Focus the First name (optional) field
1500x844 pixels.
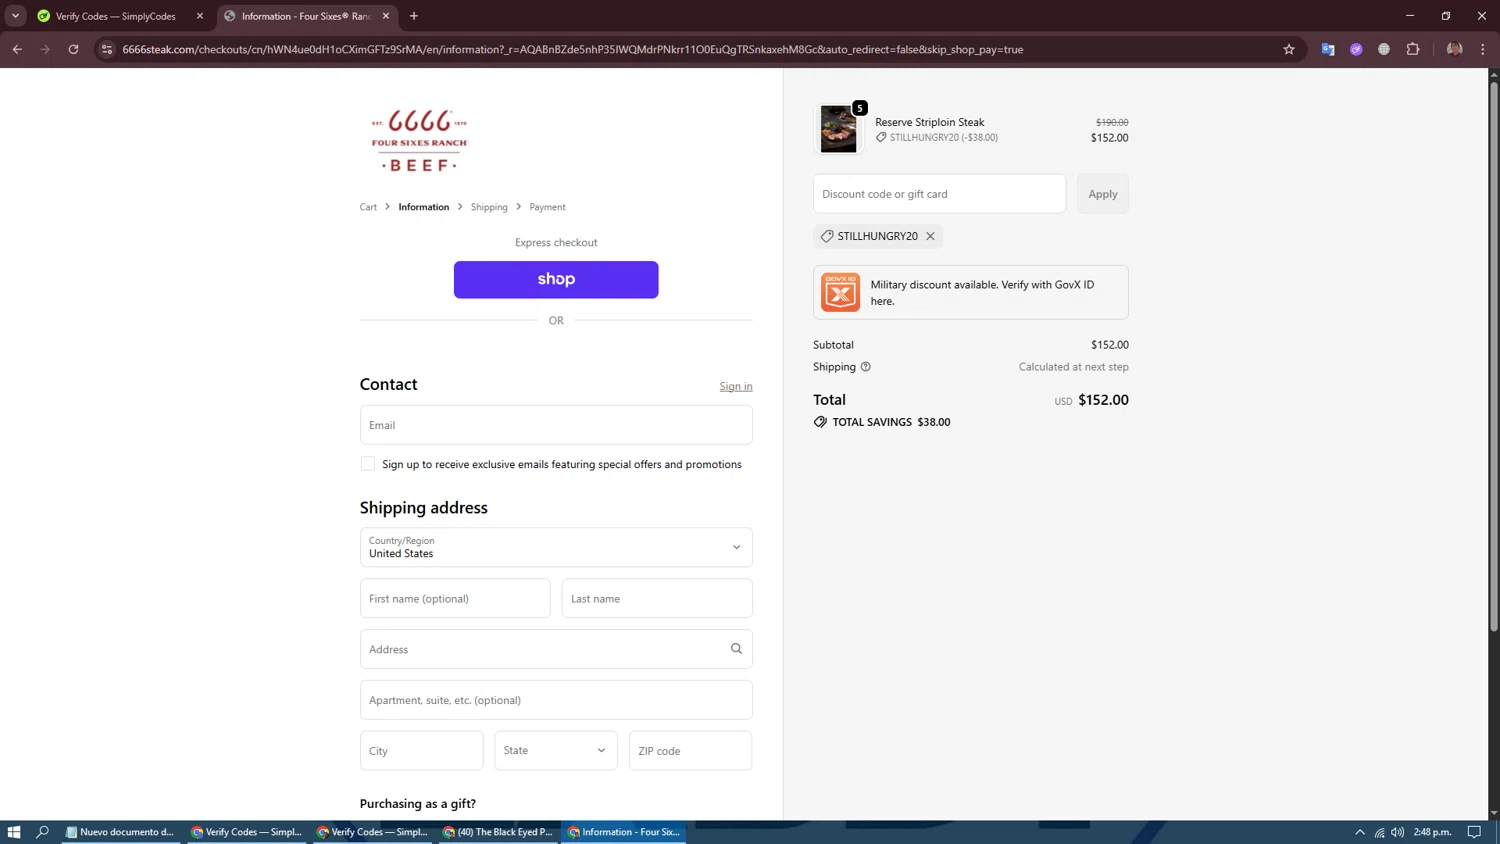tap(455, 598)
